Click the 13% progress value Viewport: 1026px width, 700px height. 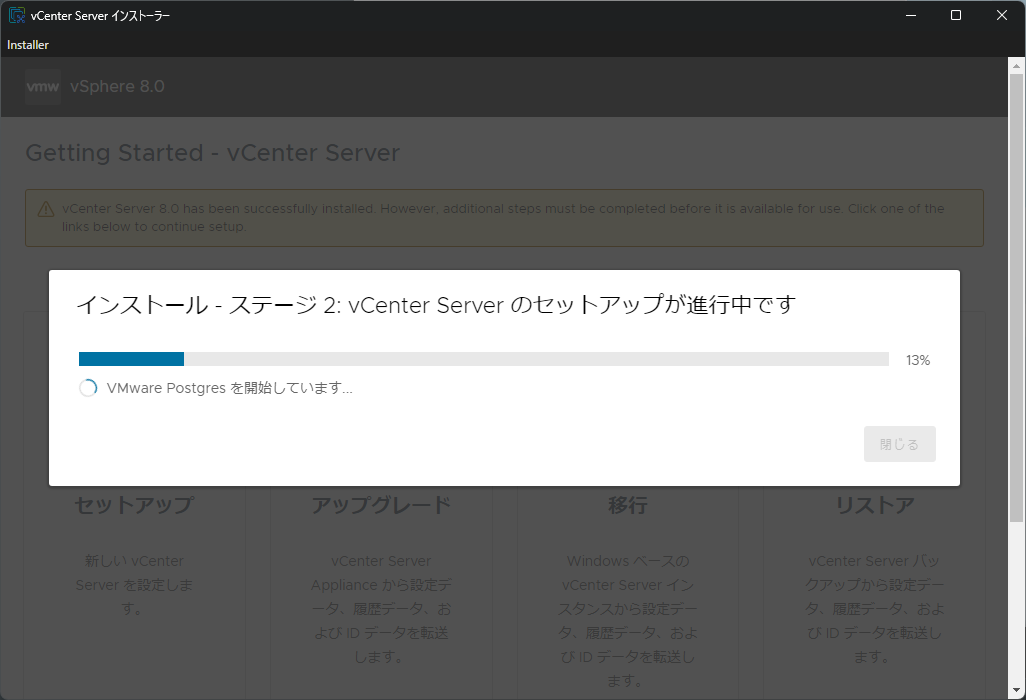tap(917, 360)
